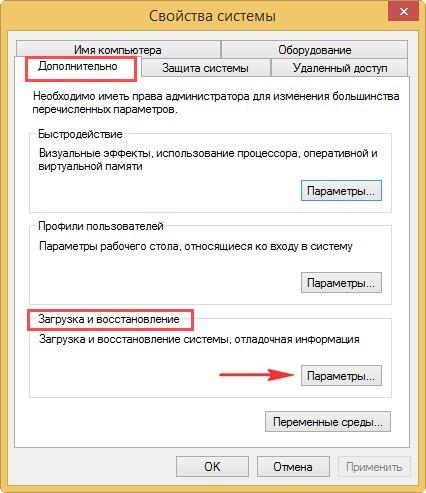426x493 pixels.
Task: Close the Свойства системы window
Action: (404, 12)
